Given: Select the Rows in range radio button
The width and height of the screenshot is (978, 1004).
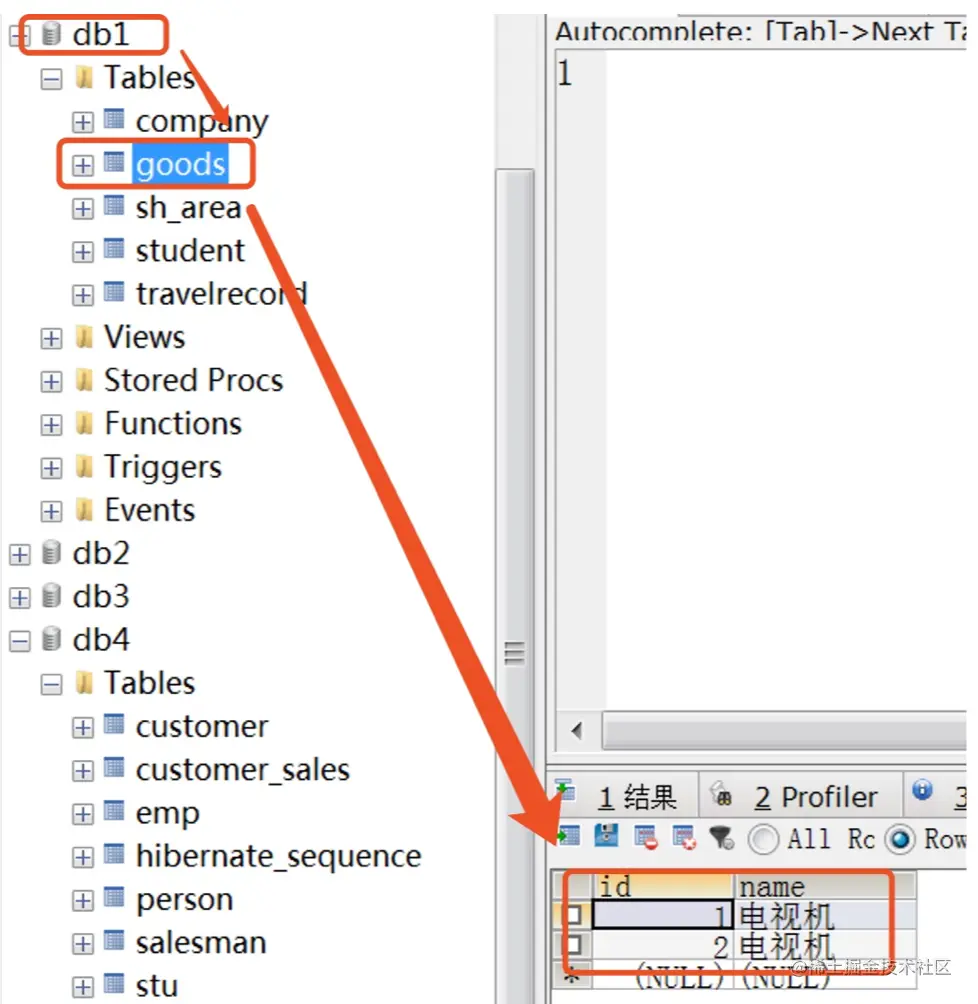Looking at the screenshot, I should [900, 839].
